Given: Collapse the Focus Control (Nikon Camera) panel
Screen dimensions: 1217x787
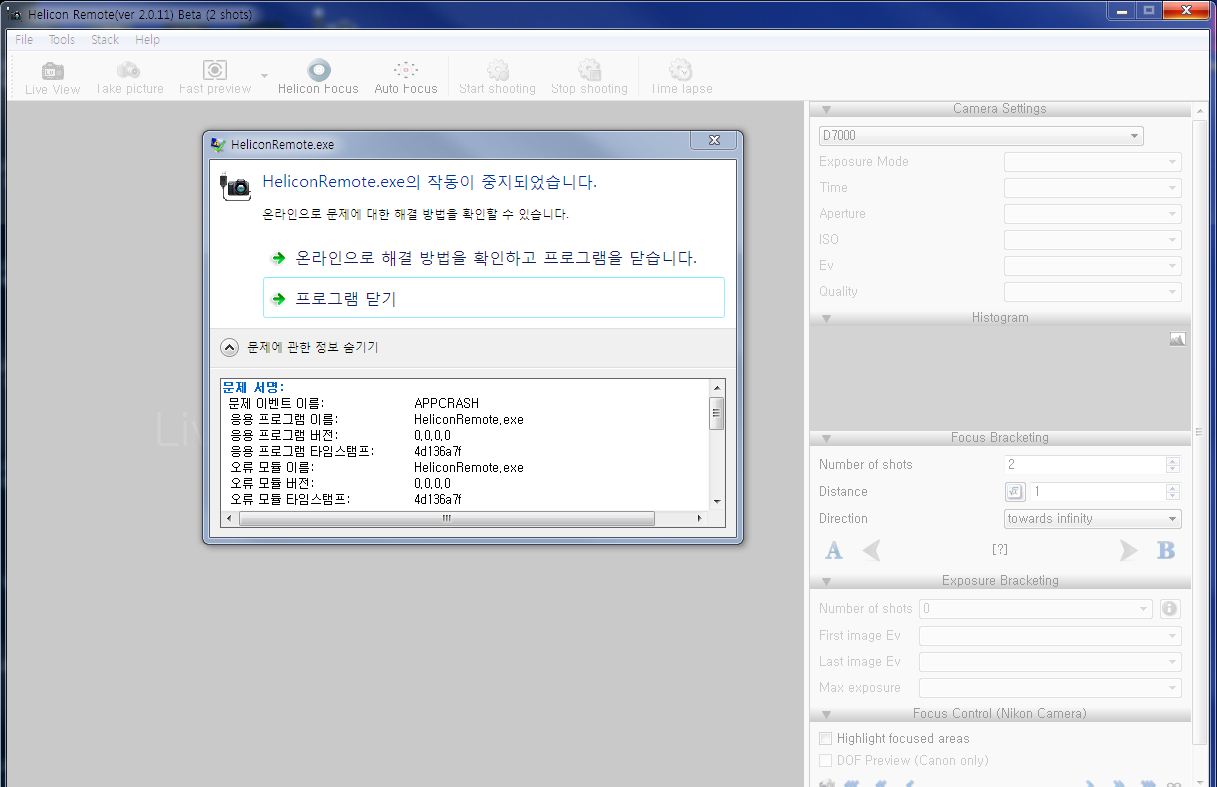Looking at the screenshot, I should pyautogui.click(x=827, y=714).
